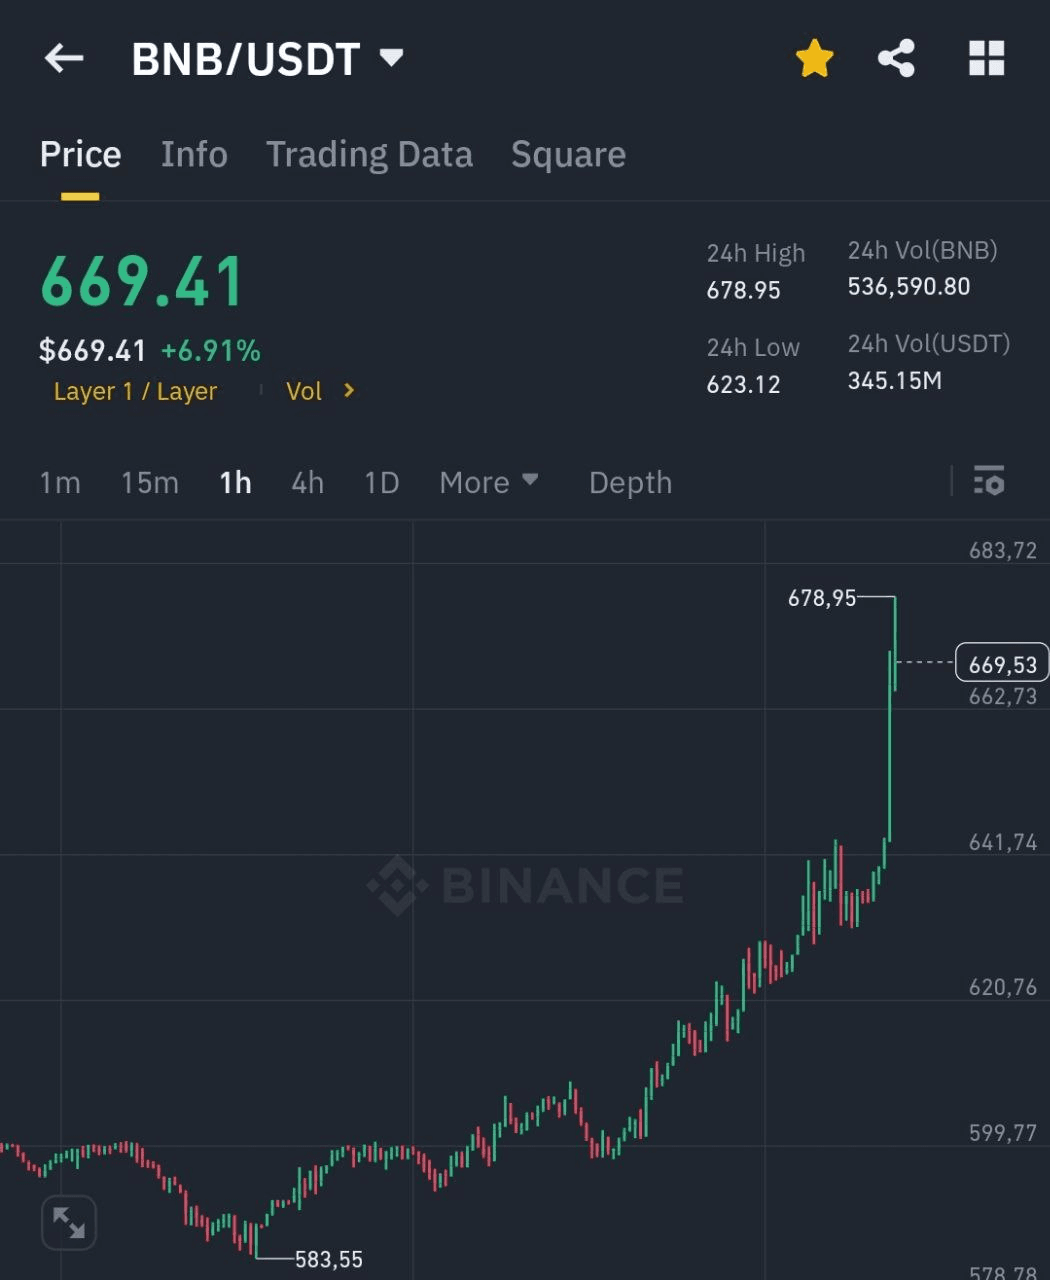The width and height of the screenshot is (1050, 1280).
Task: Select the BNB/USDT pair title
Action: 245,59
